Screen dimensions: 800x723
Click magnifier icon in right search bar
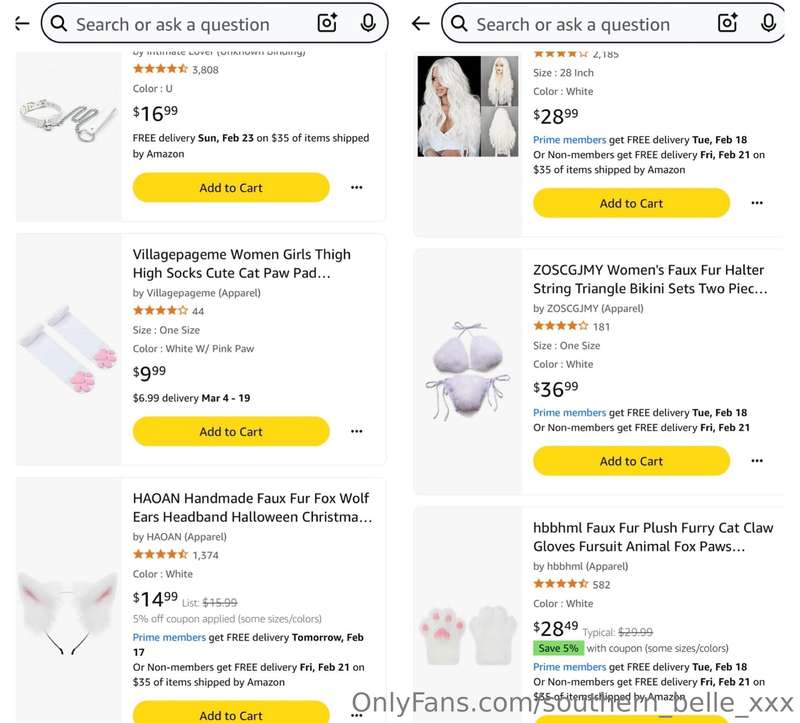click(x=459, y=23)
